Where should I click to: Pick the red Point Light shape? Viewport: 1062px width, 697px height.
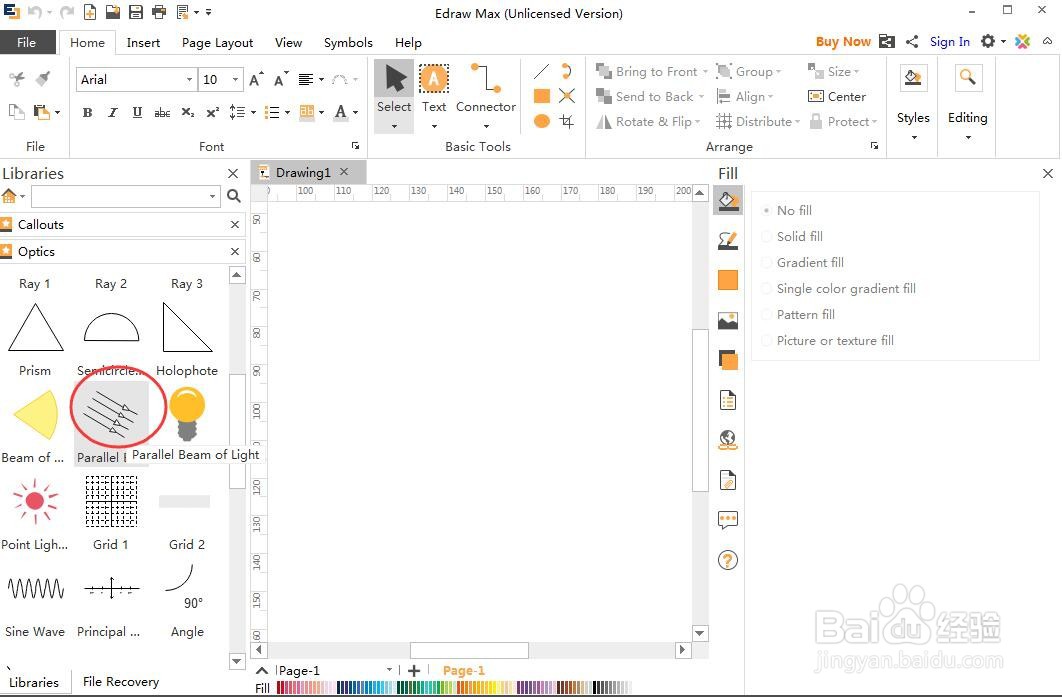[35, 501]
